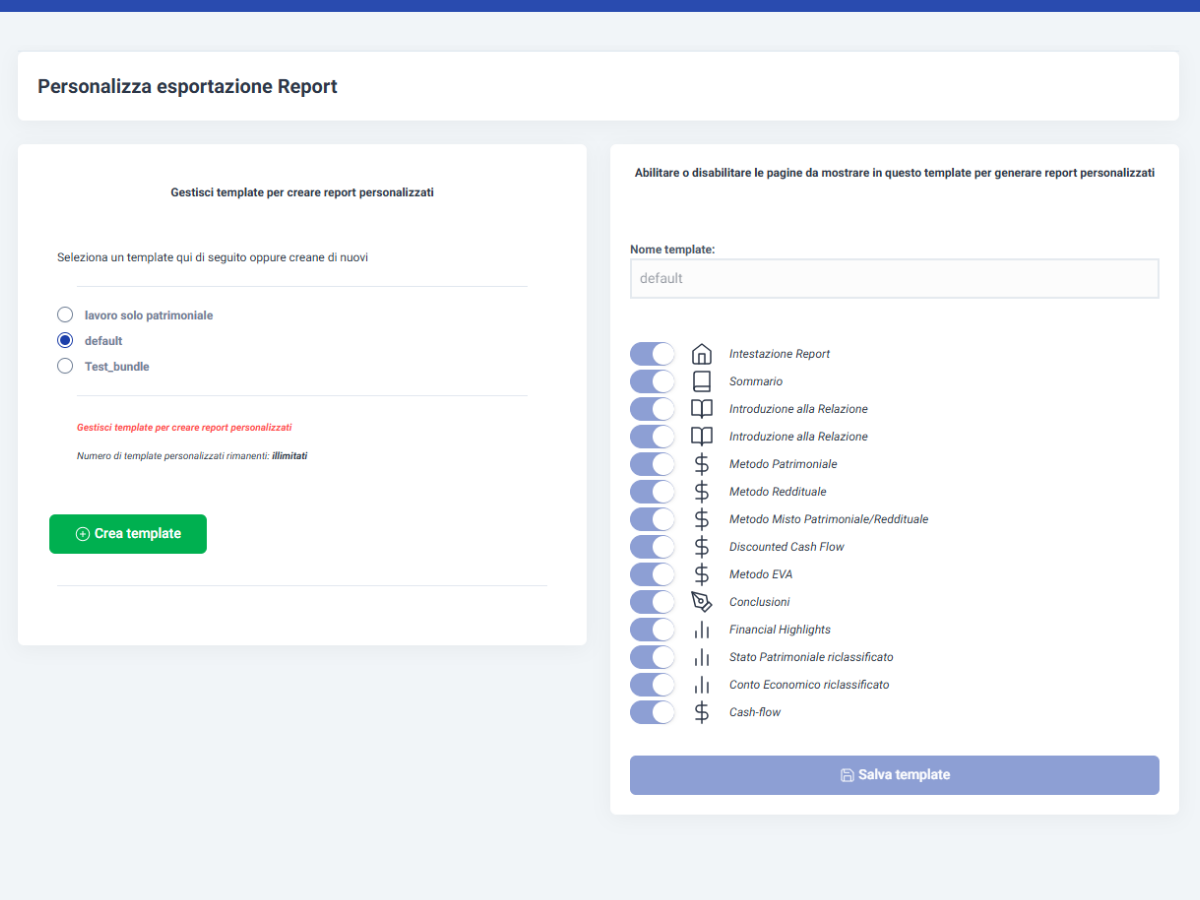Switch off the Metodo Reddituale page

(653, 492)
